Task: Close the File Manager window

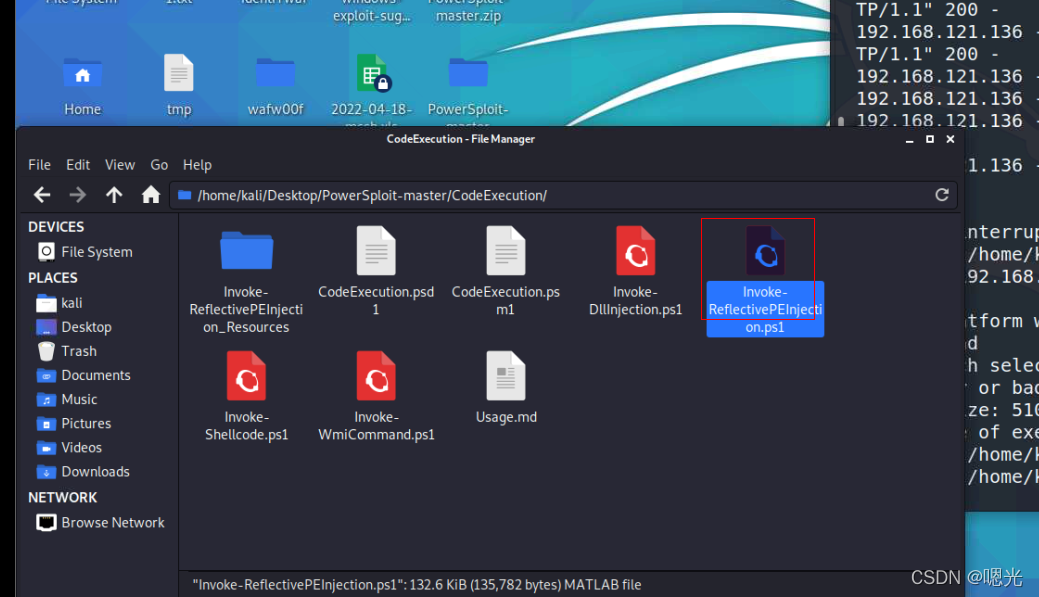Action: pyautogui.click(x=950, y=139)
